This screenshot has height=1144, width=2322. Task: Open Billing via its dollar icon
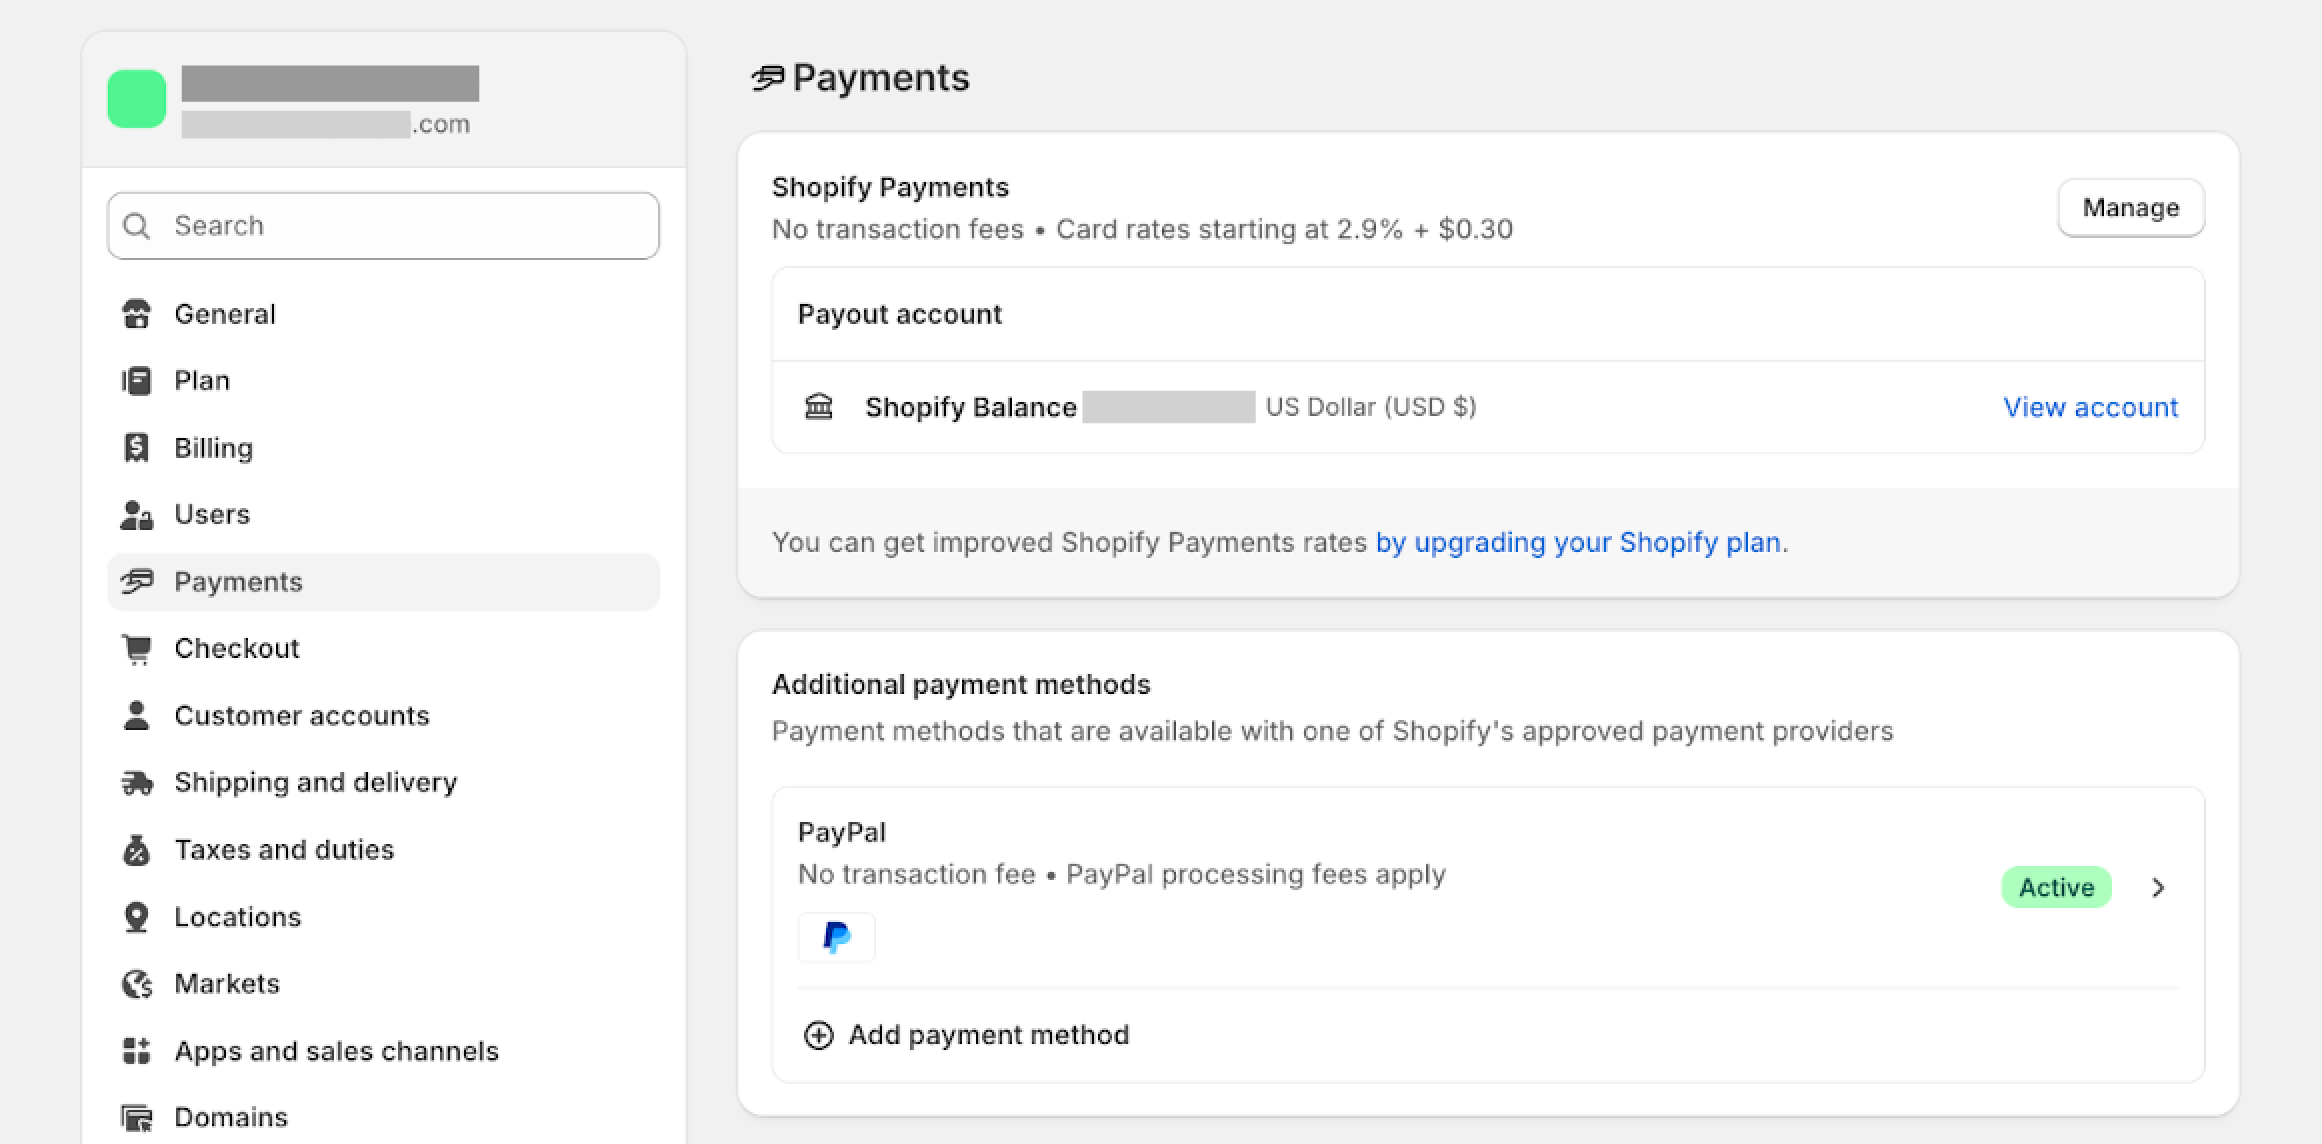pyautogui.click(x=137, y=447)
